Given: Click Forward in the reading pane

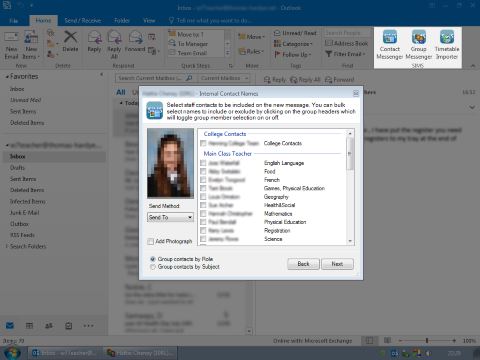Looking at the screenshot, I should pos(339,80).
